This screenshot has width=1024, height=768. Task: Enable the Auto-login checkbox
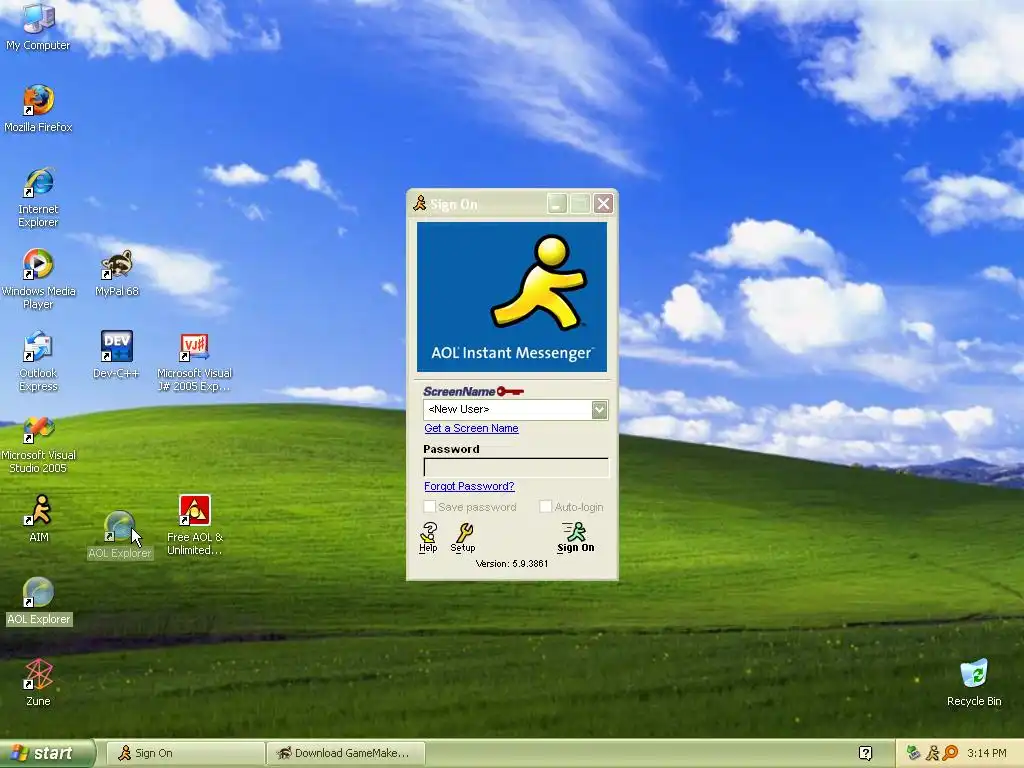(x=545, y=507)
